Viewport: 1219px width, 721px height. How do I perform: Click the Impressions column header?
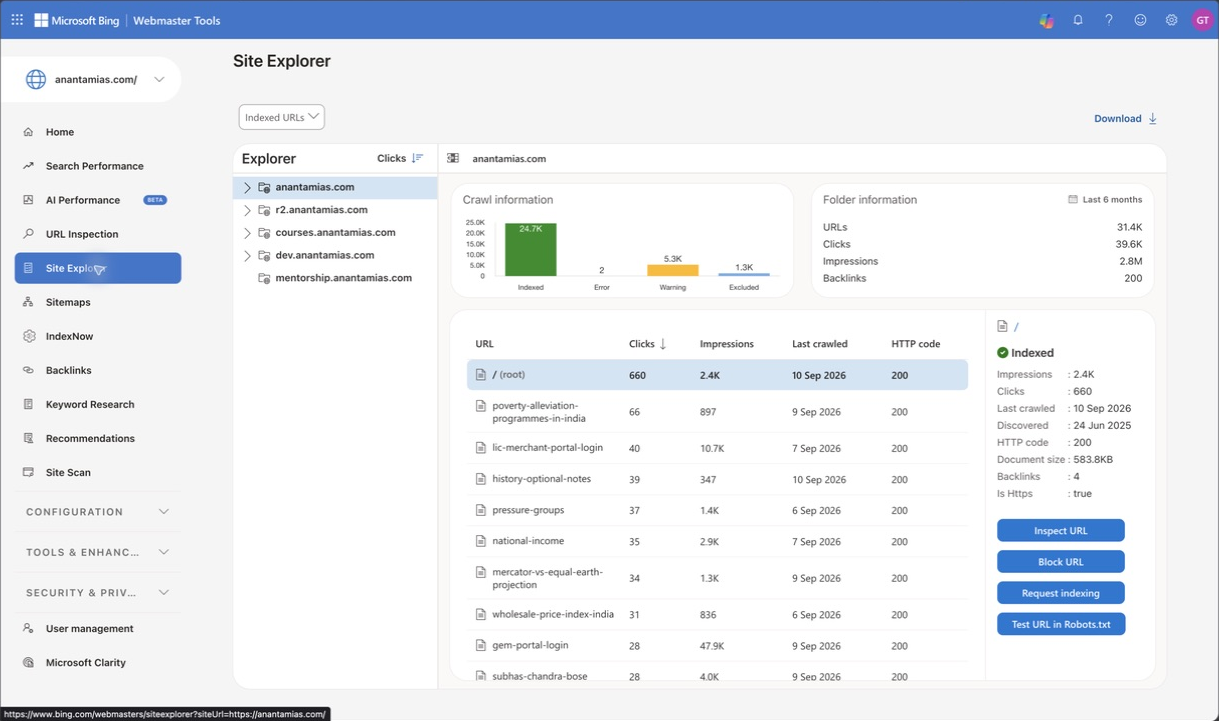[727, 344]
